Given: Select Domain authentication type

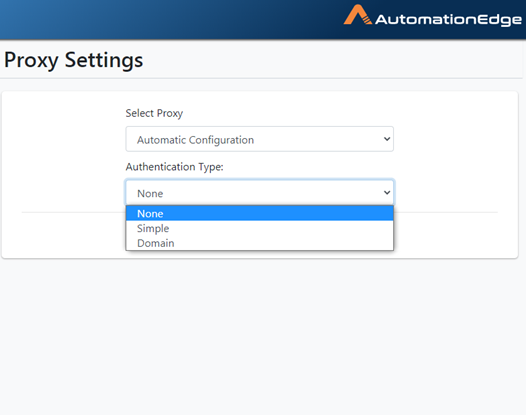Looking at the screenshot, I should [259, 243].
